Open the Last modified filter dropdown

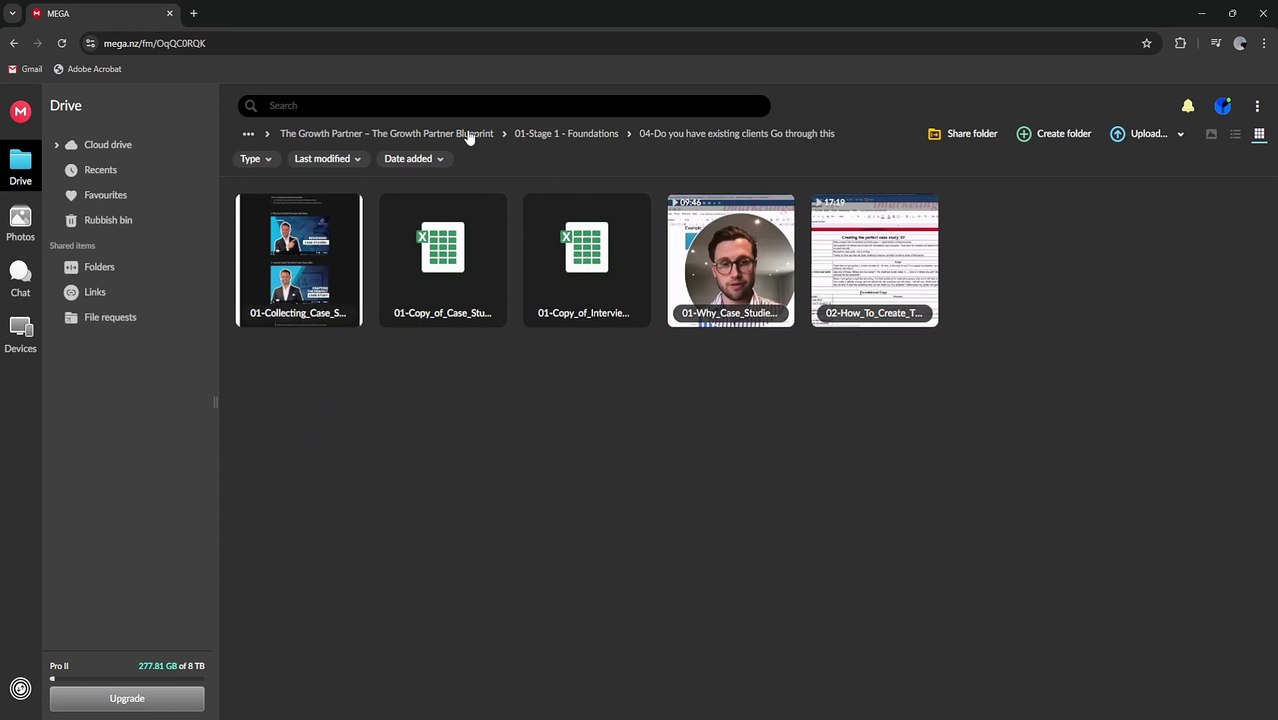tap(327, 159)
